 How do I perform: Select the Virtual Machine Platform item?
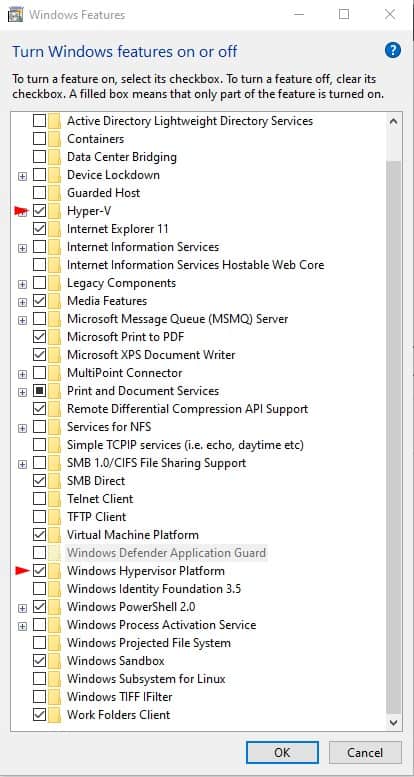(133, 535)
